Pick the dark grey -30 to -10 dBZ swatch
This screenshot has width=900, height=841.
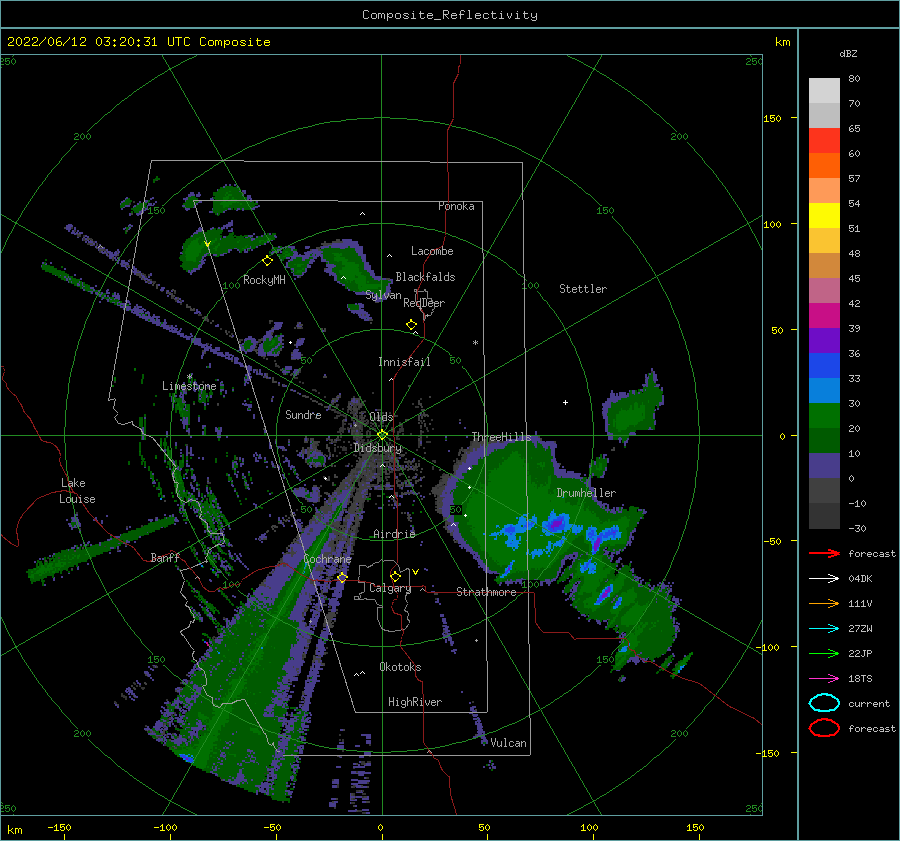point(824,516)
